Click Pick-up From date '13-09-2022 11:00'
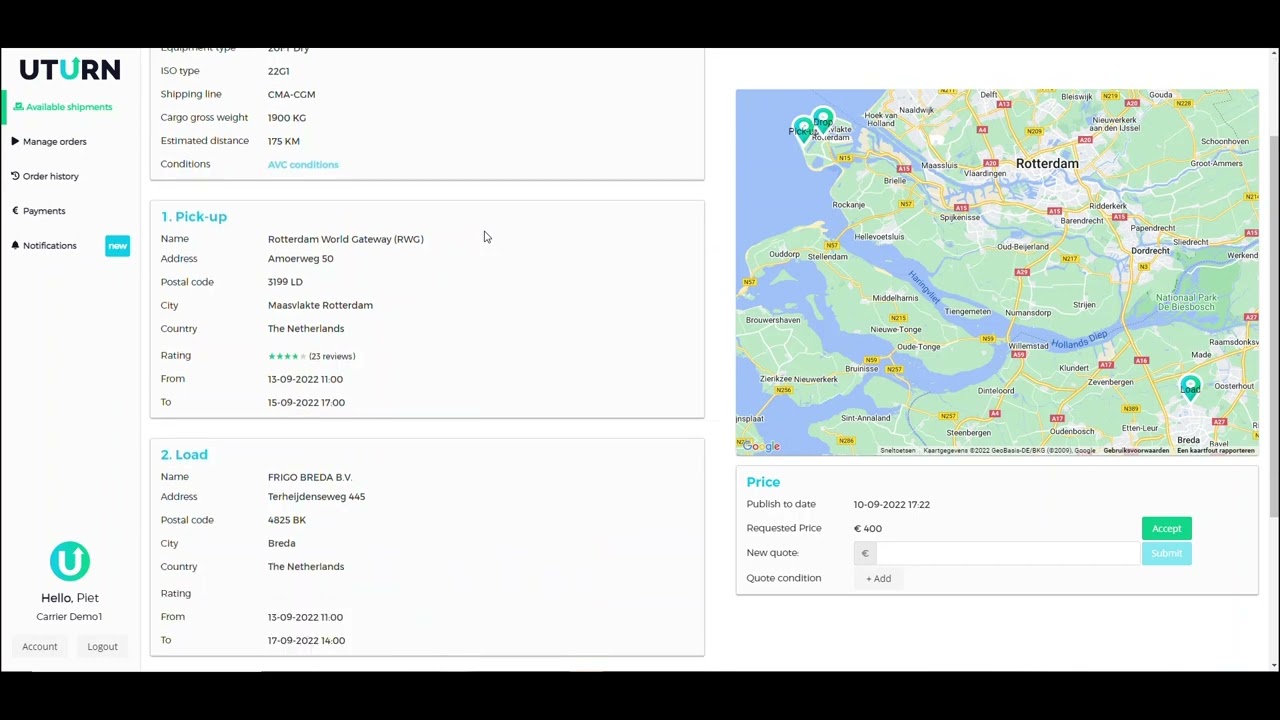Viewport: 1280px width, 720px height. [x=305, y=380]
